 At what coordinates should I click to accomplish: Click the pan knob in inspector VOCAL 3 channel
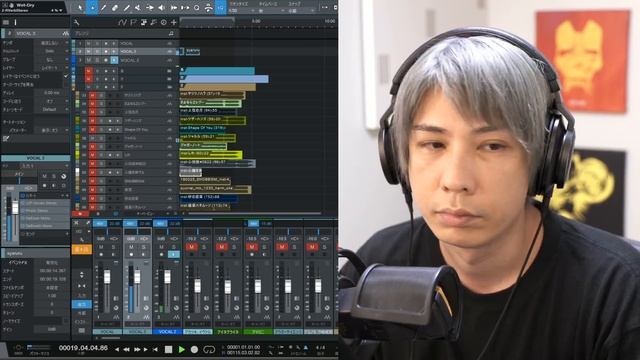click(x=64, y=176)
